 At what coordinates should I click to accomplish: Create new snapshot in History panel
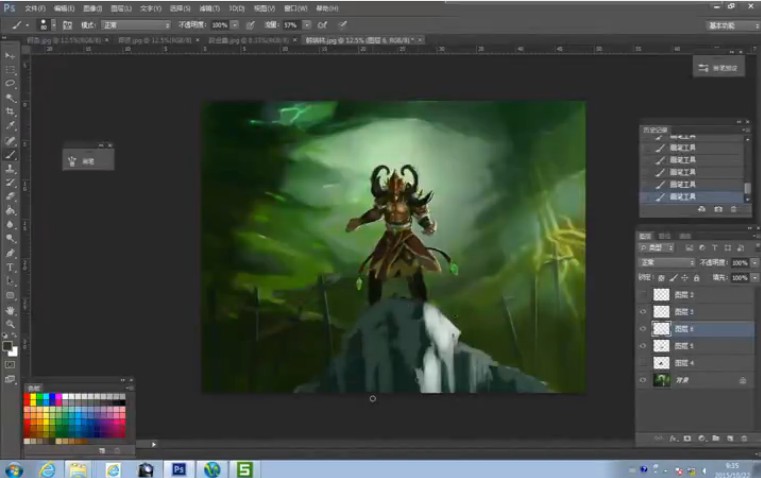pos(718,209)
